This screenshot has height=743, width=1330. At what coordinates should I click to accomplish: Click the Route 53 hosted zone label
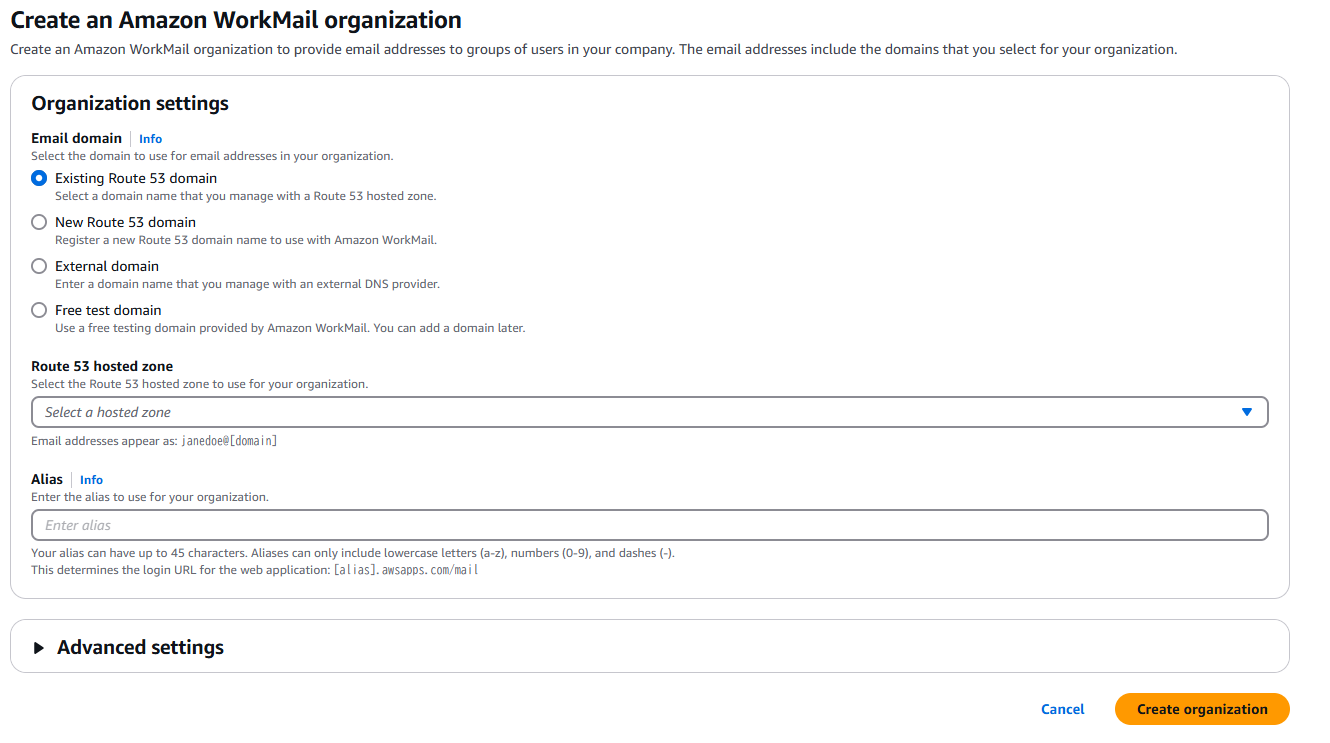102,366
